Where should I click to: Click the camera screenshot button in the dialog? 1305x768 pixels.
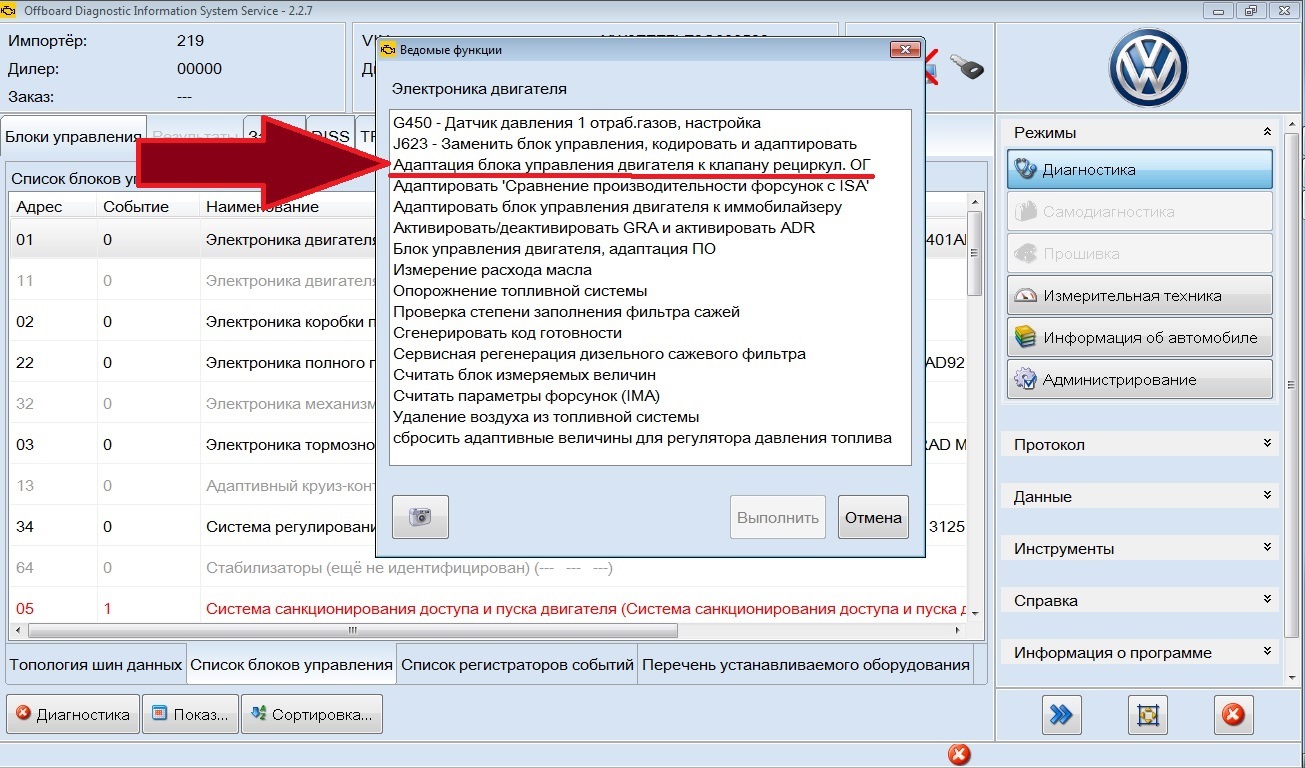click(420, 517)
